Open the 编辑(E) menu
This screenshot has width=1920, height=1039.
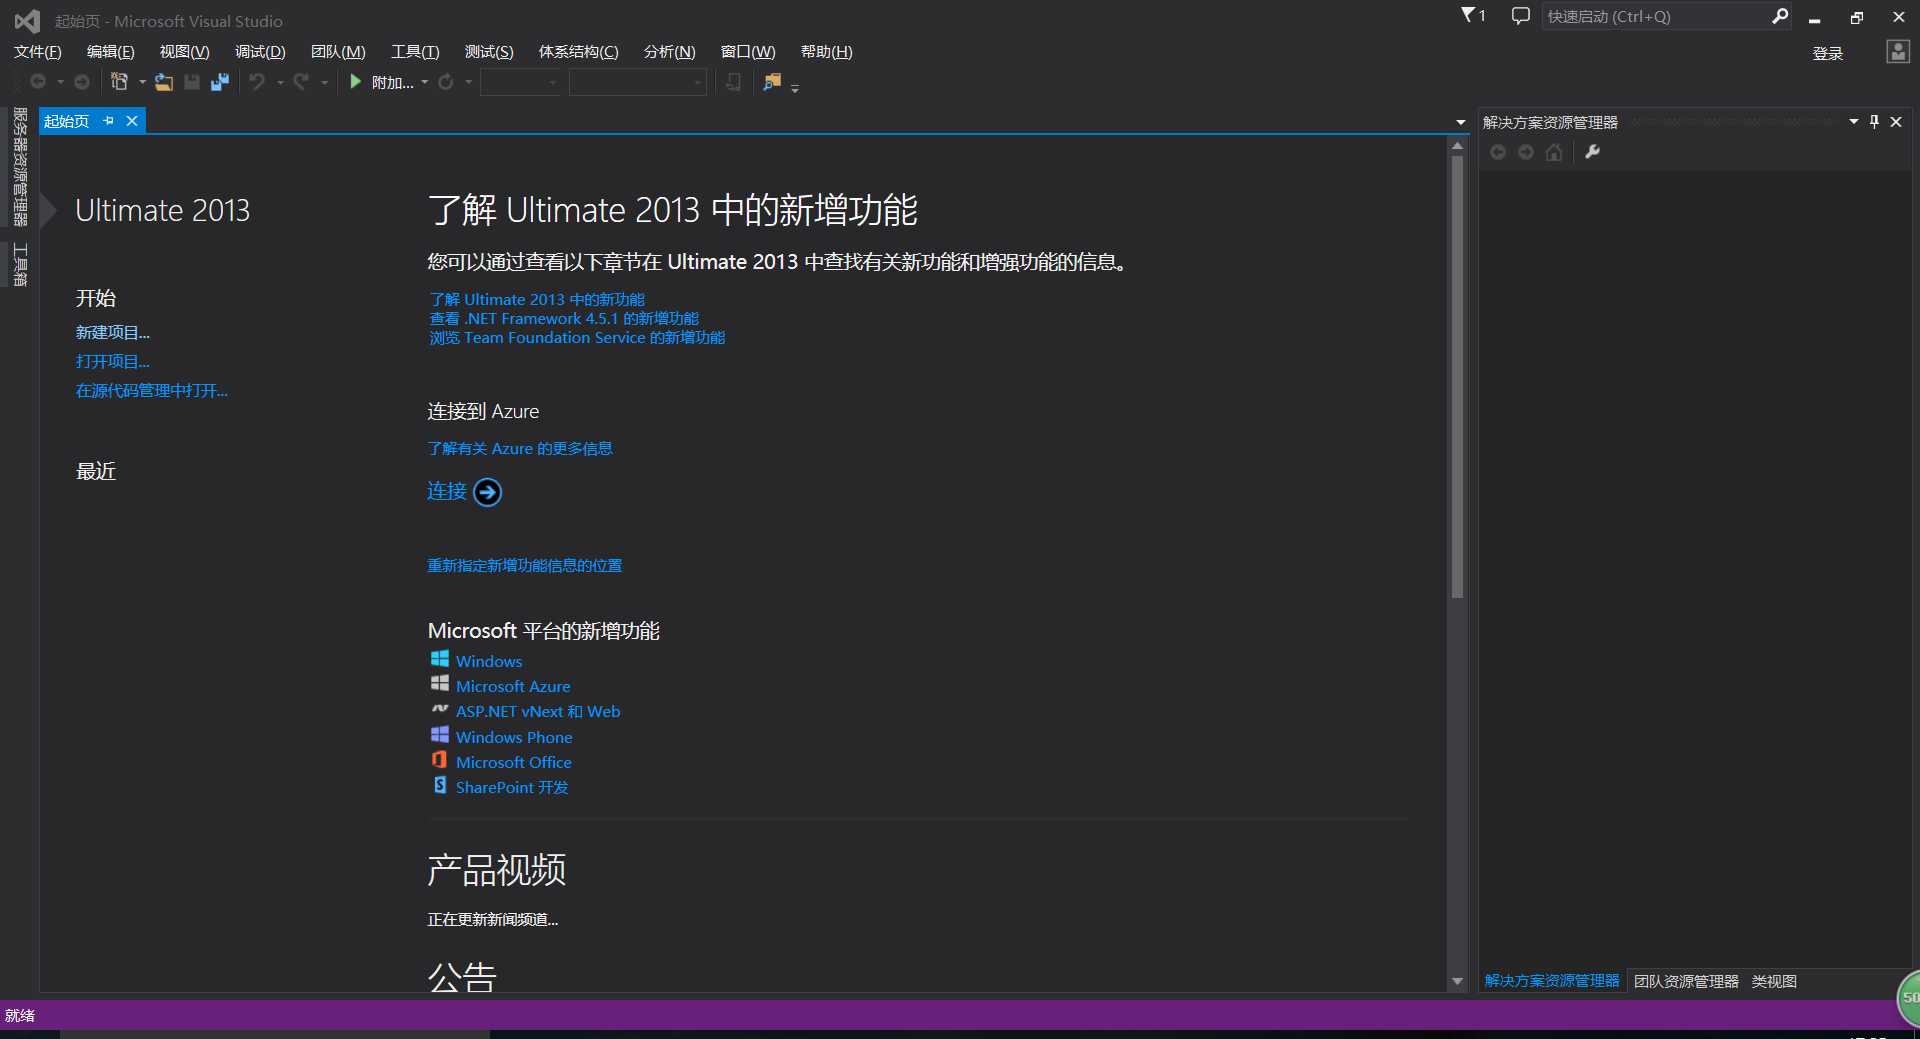point(110,52)
